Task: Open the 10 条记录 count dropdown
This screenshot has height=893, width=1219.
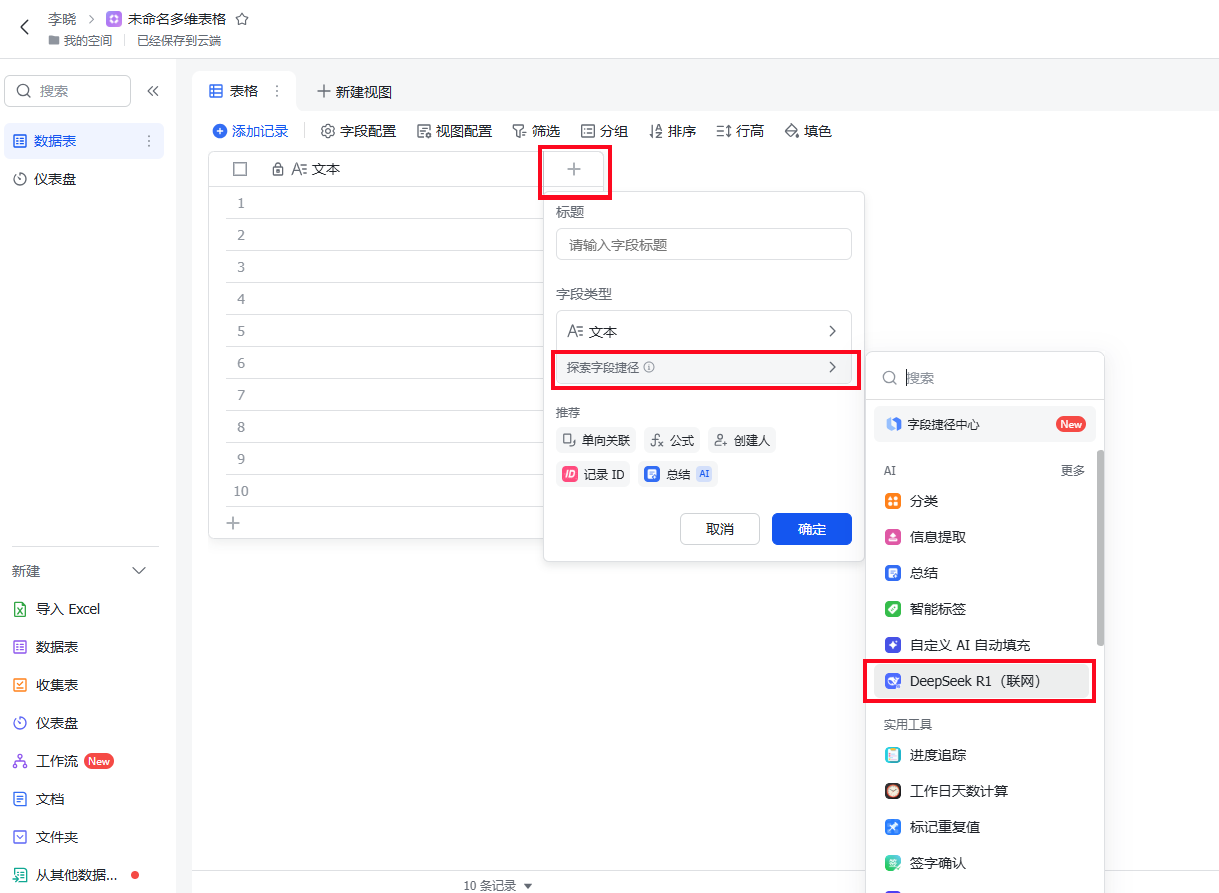Action: tap(498, 885)
